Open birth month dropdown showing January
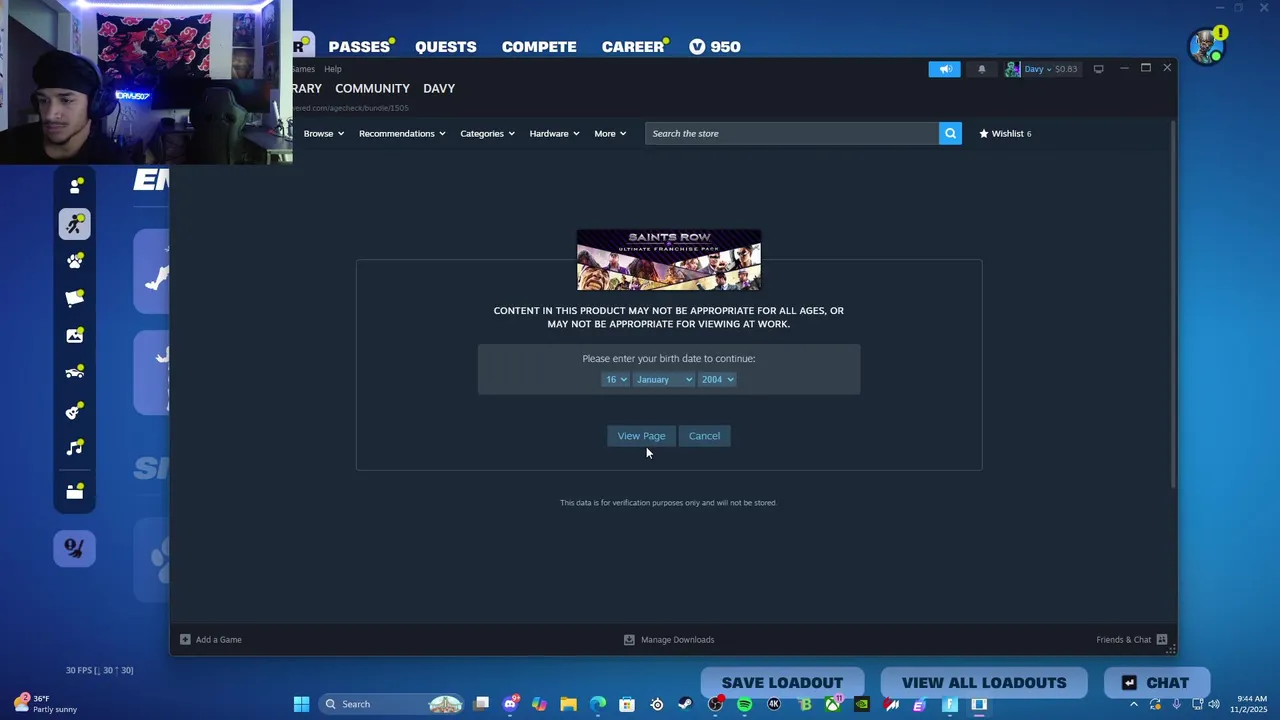 (663, 379)
